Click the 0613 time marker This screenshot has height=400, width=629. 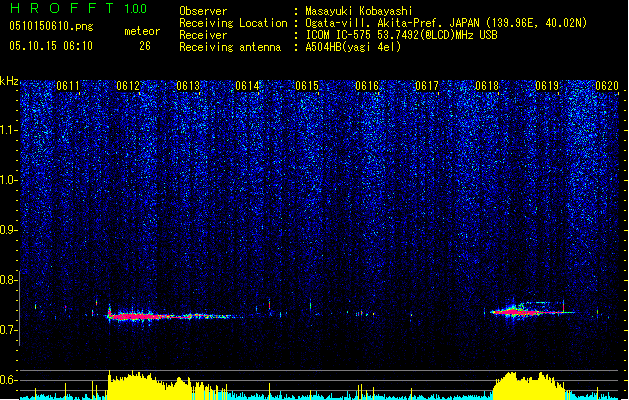pyautogui.click(x=188, y=86)
